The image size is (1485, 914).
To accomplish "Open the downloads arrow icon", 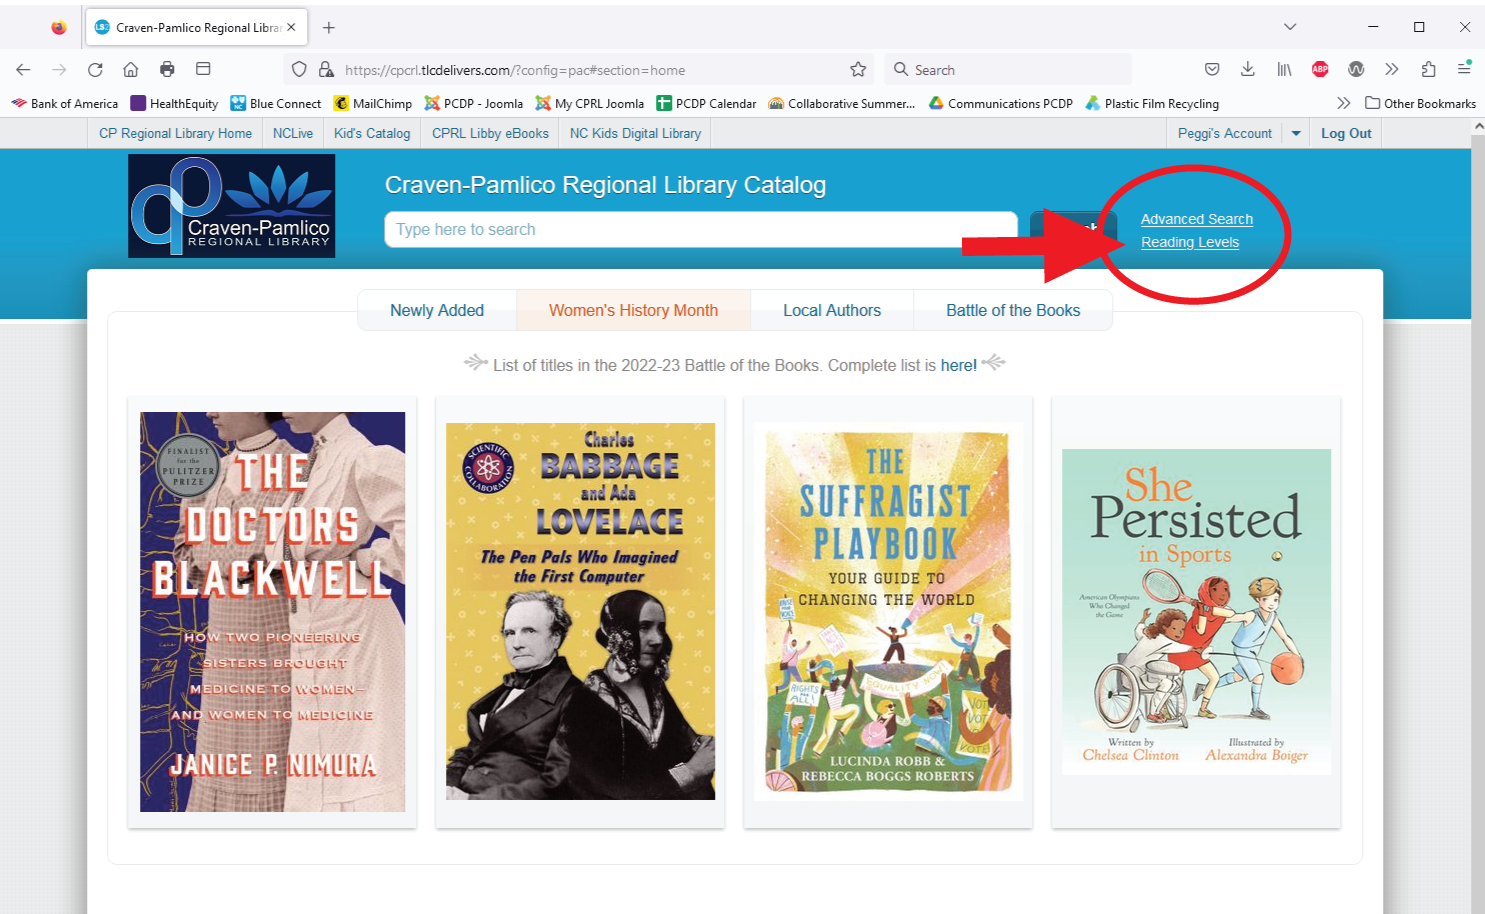I will click(1248, 69).
